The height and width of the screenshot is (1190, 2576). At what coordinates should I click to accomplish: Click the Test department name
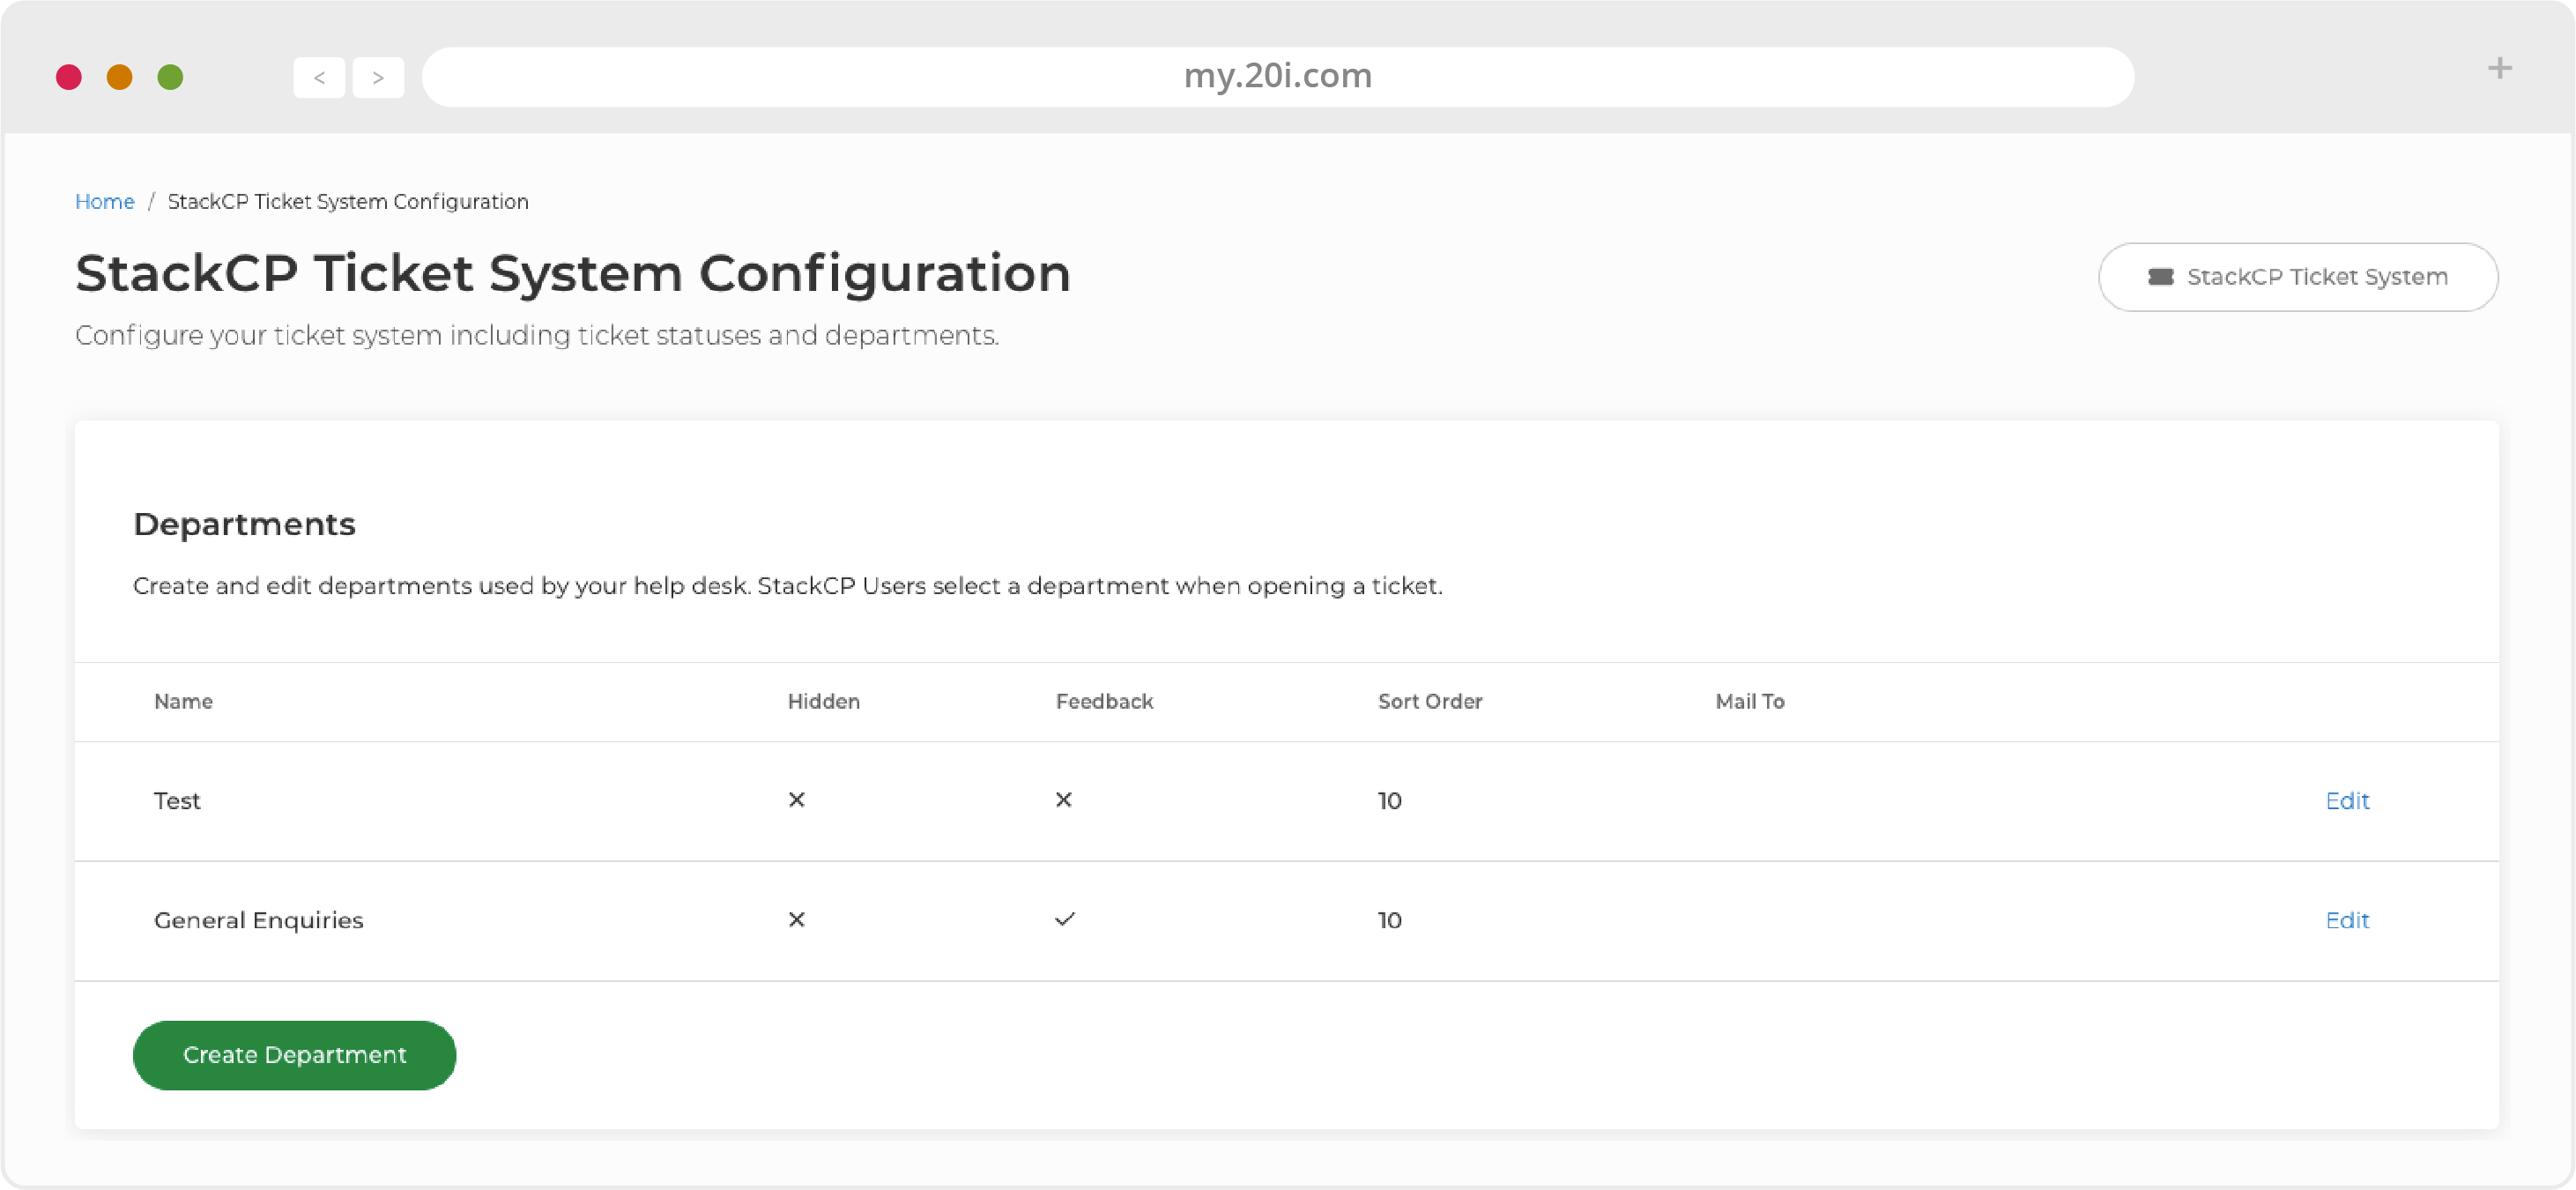[x=177, y=801]
